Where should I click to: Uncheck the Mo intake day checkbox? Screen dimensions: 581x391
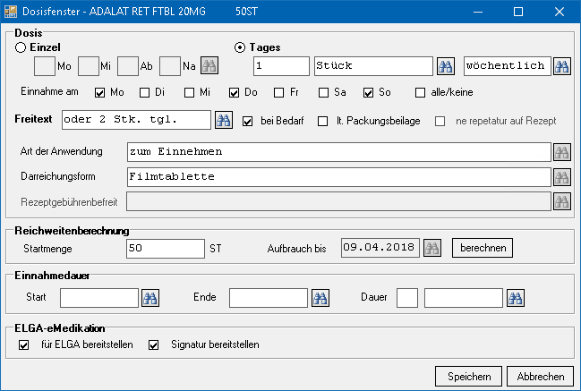[x=100, y=93]
